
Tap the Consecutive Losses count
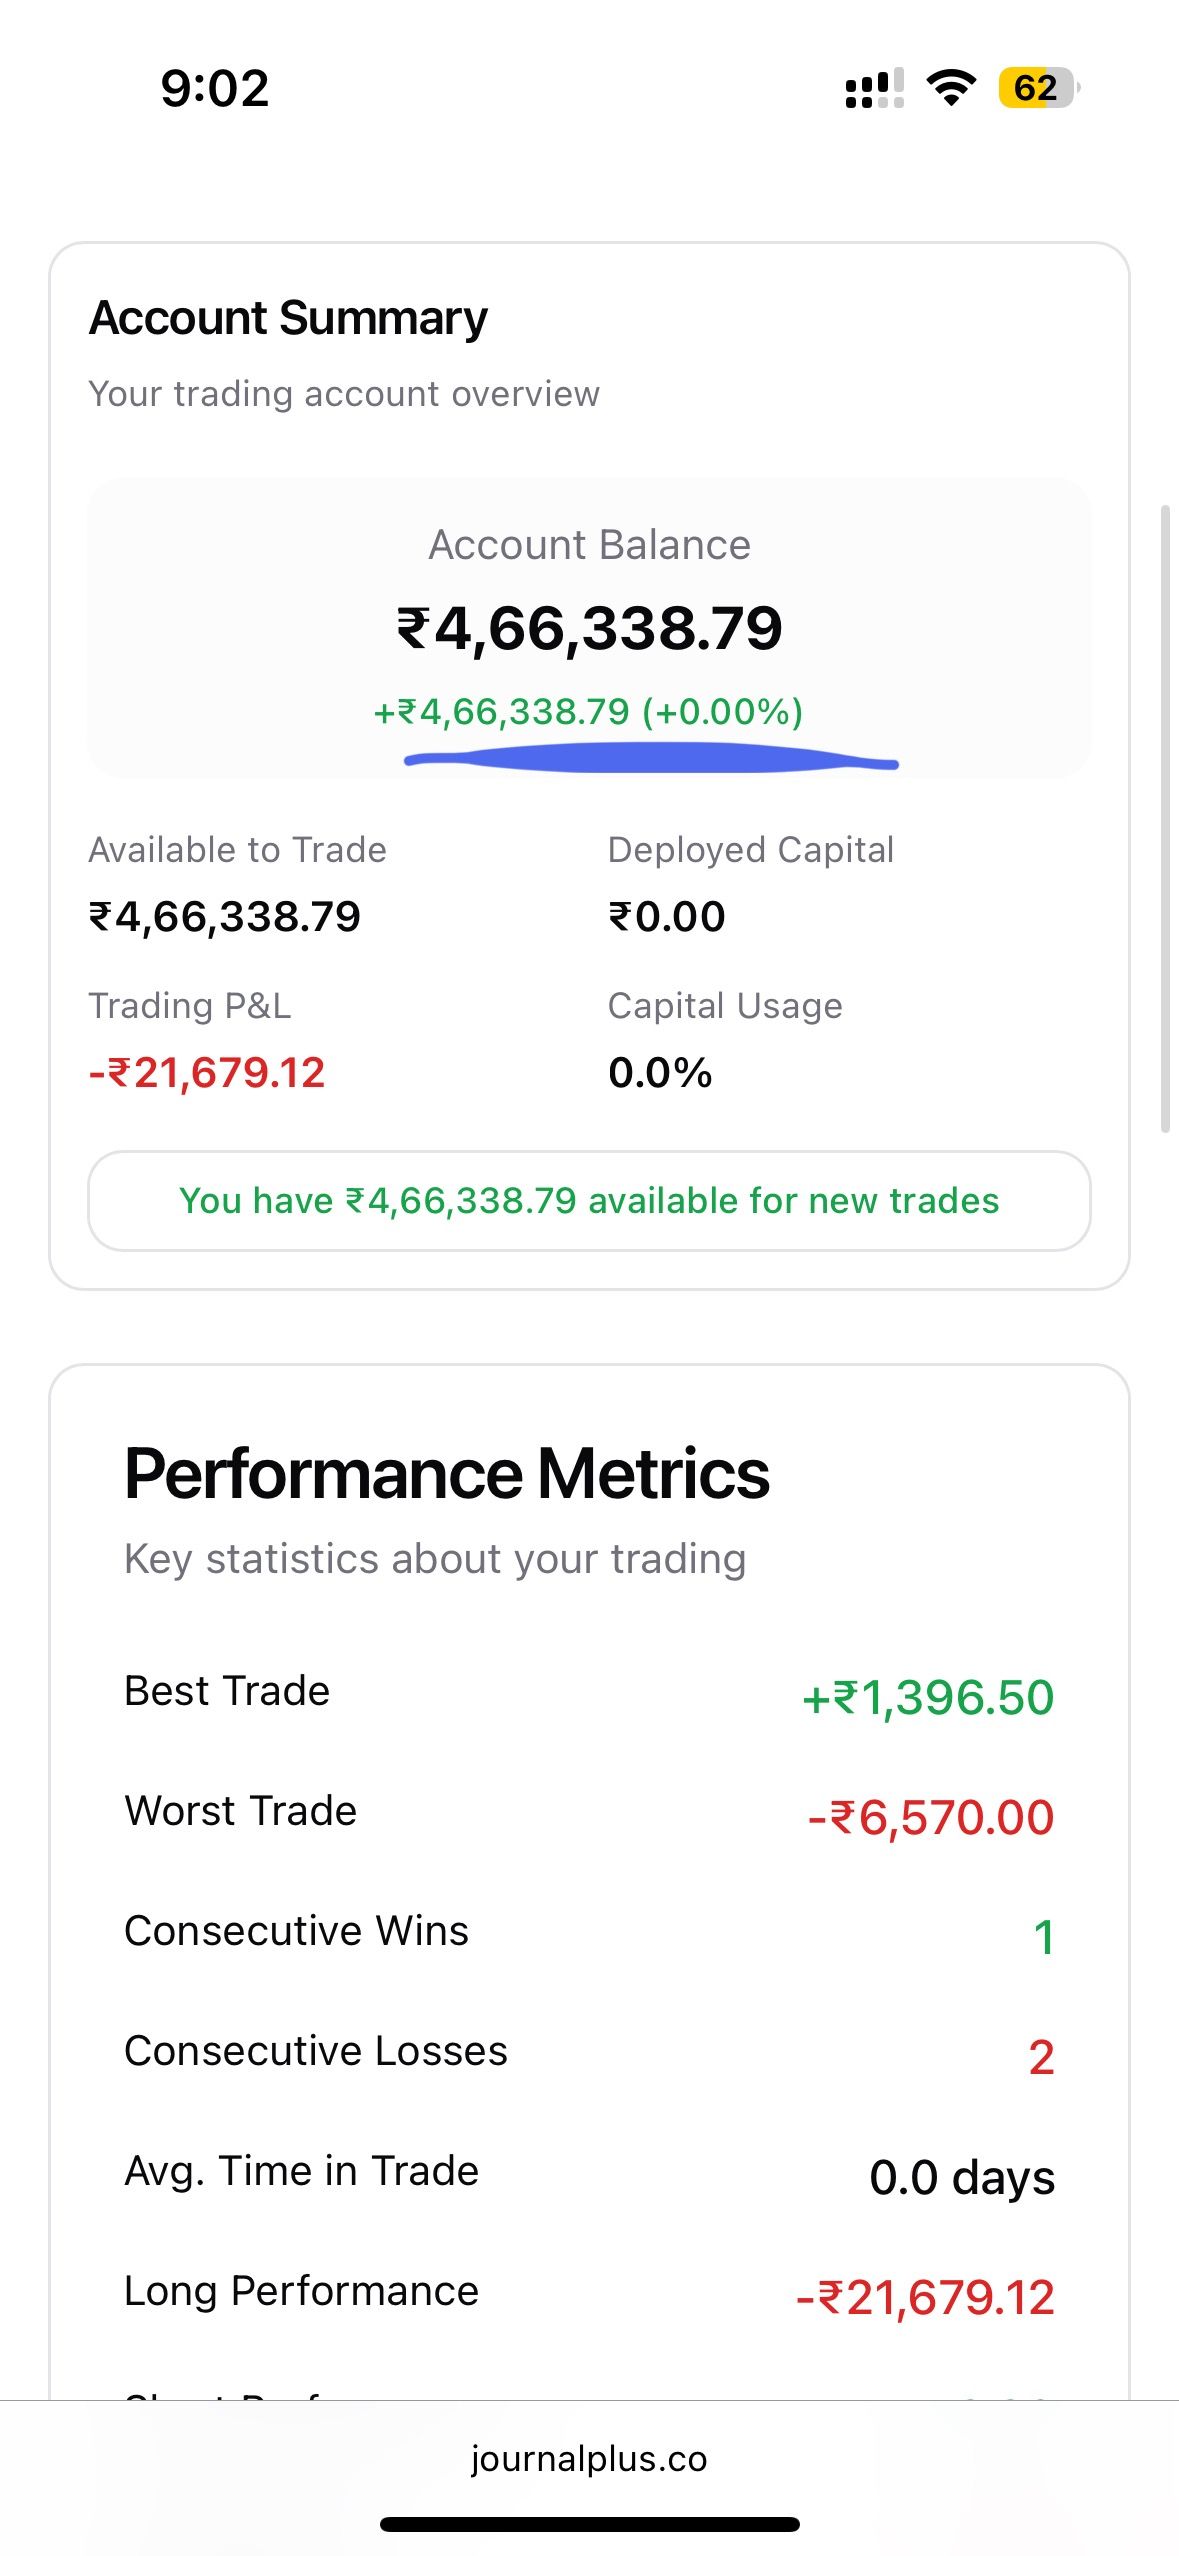[x=1041, y=2057]
